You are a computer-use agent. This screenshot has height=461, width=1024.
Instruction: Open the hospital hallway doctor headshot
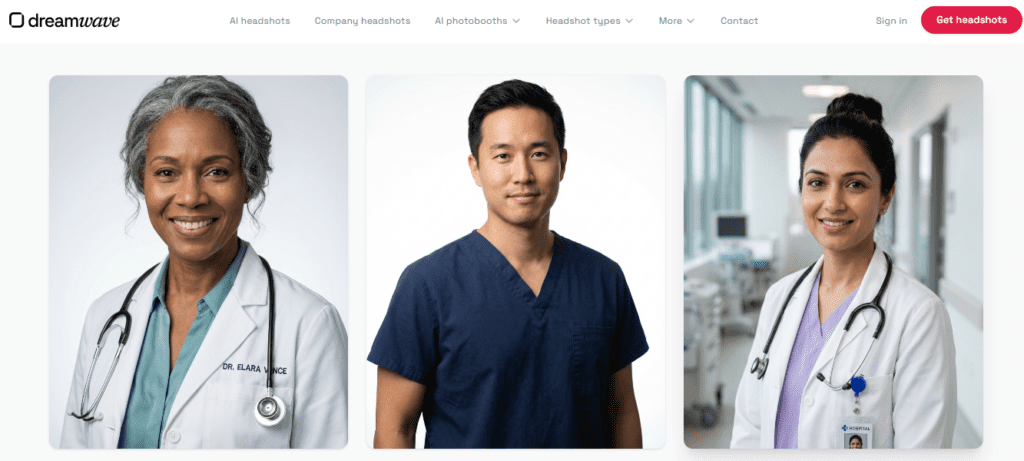tap(833, 262)
